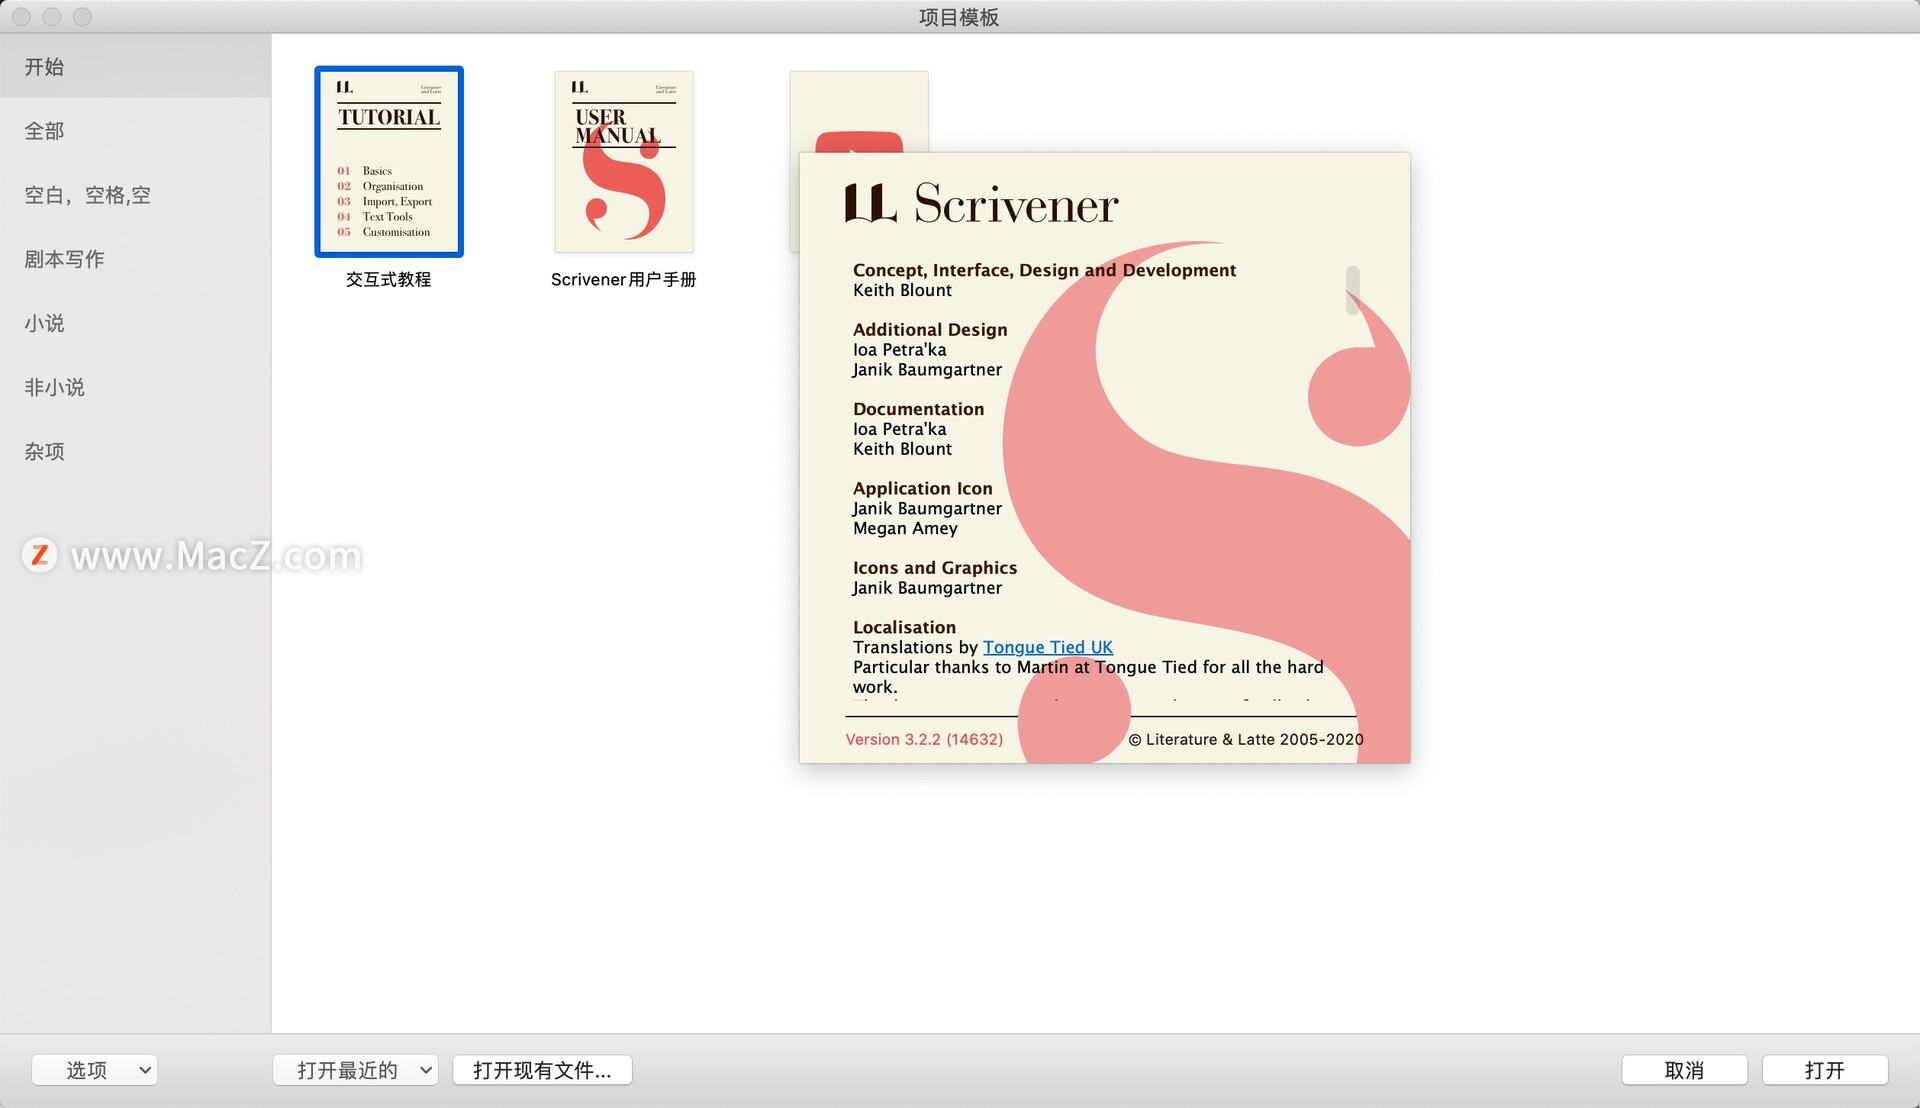Select the 交互式教程 tutorial template thumbnail
Viewport: 1920px width, 1108px height.
point(389,162)
